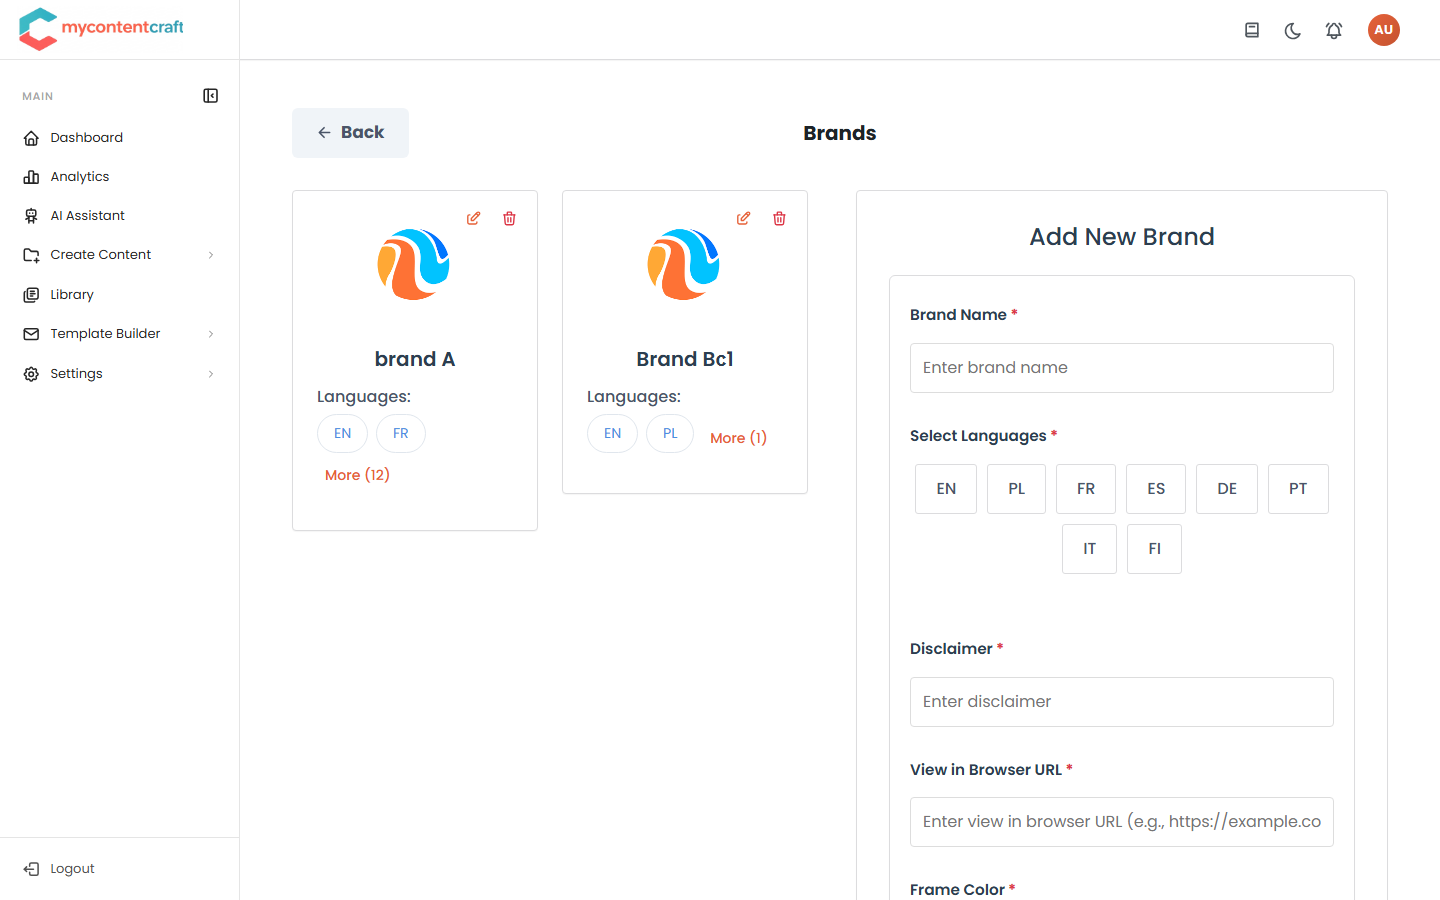Select ES language option
This screenshot has height=900, width=1440.
pos(1156,489)
